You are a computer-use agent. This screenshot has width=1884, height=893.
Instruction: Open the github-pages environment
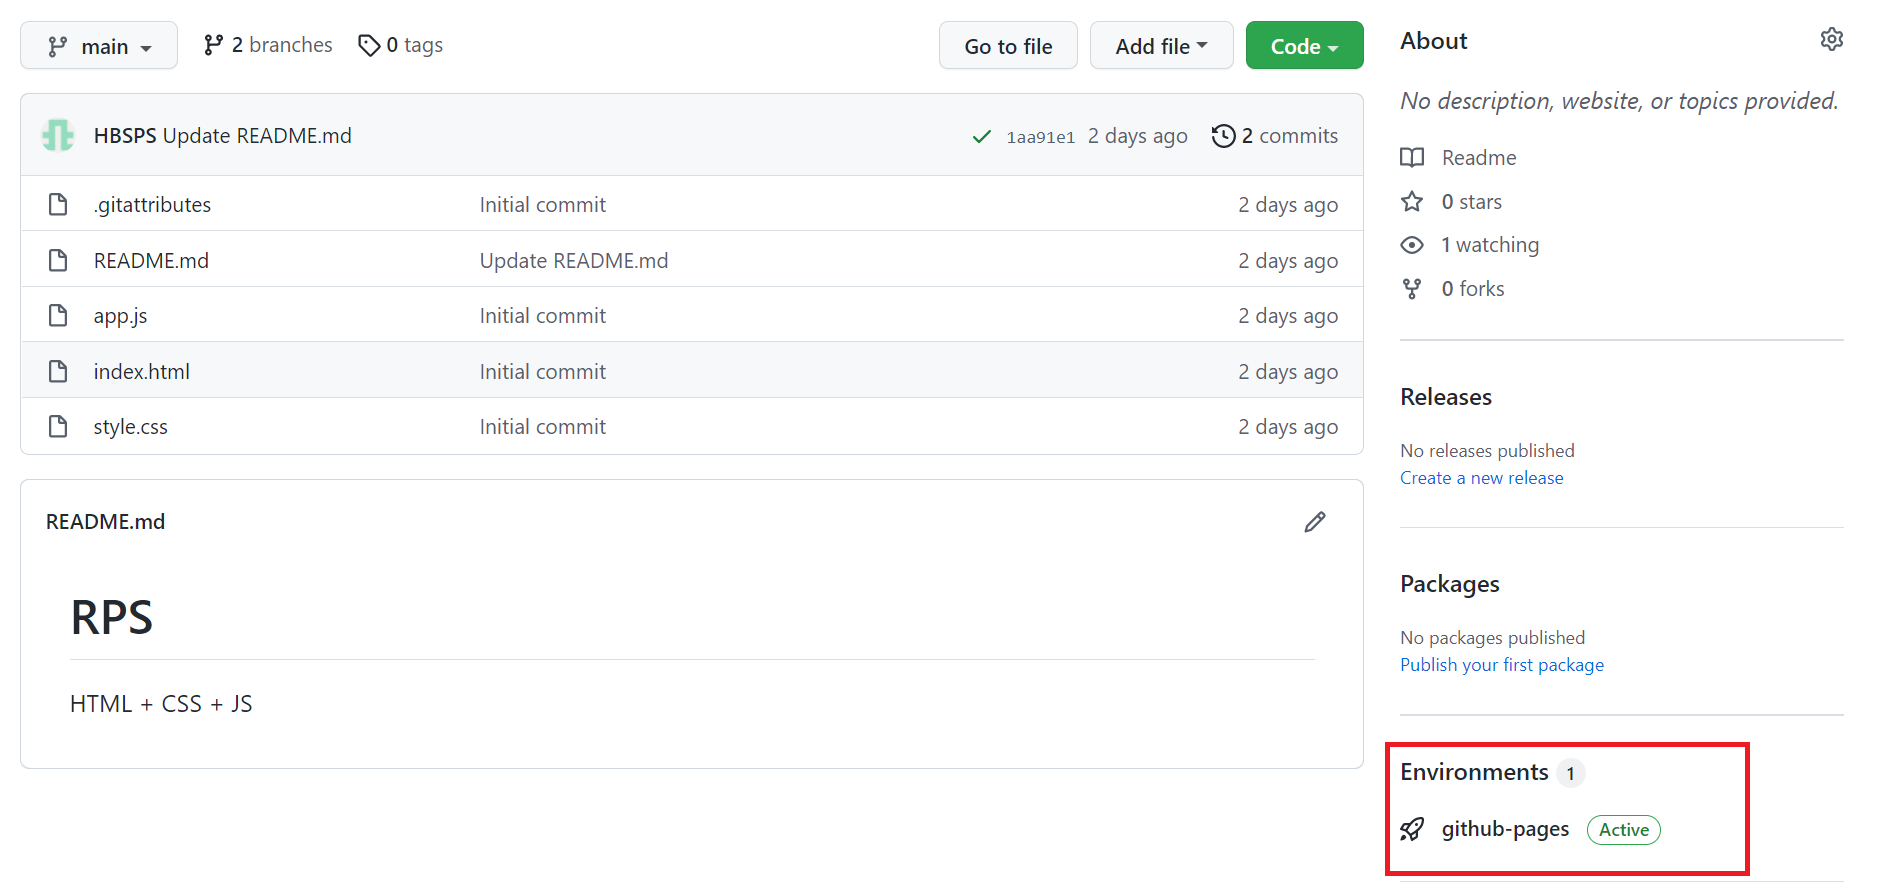[1505, 829]
